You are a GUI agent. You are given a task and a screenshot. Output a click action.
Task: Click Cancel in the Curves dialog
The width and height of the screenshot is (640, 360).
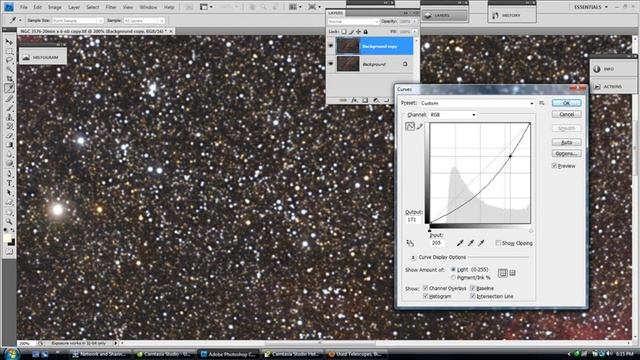[x=567, y=114]
